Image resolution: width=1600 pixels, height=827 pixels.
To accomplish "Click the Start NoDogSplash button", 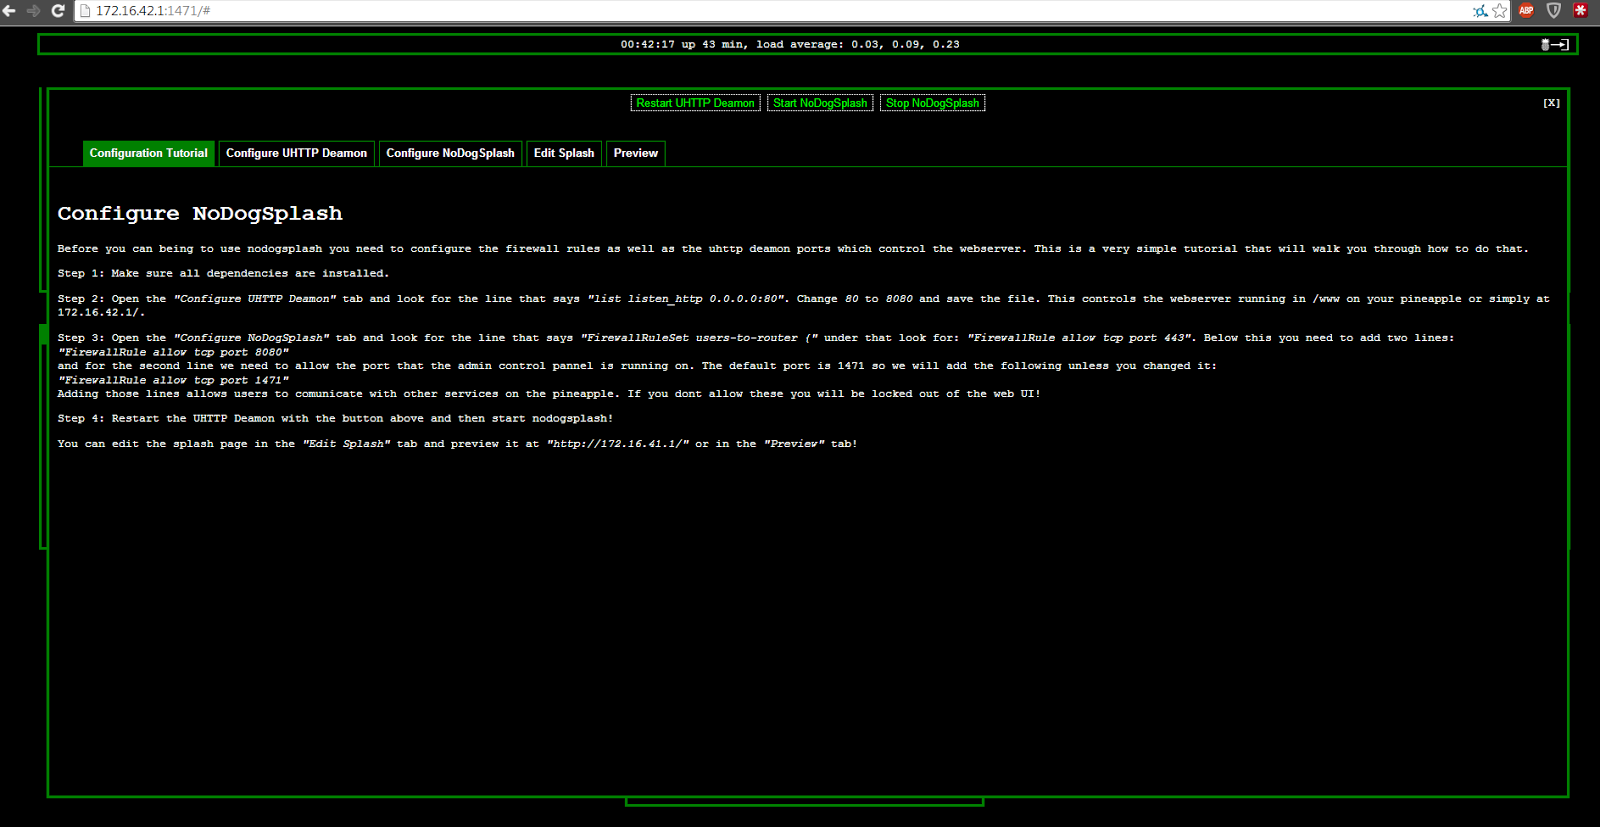I will pos(820,103).
